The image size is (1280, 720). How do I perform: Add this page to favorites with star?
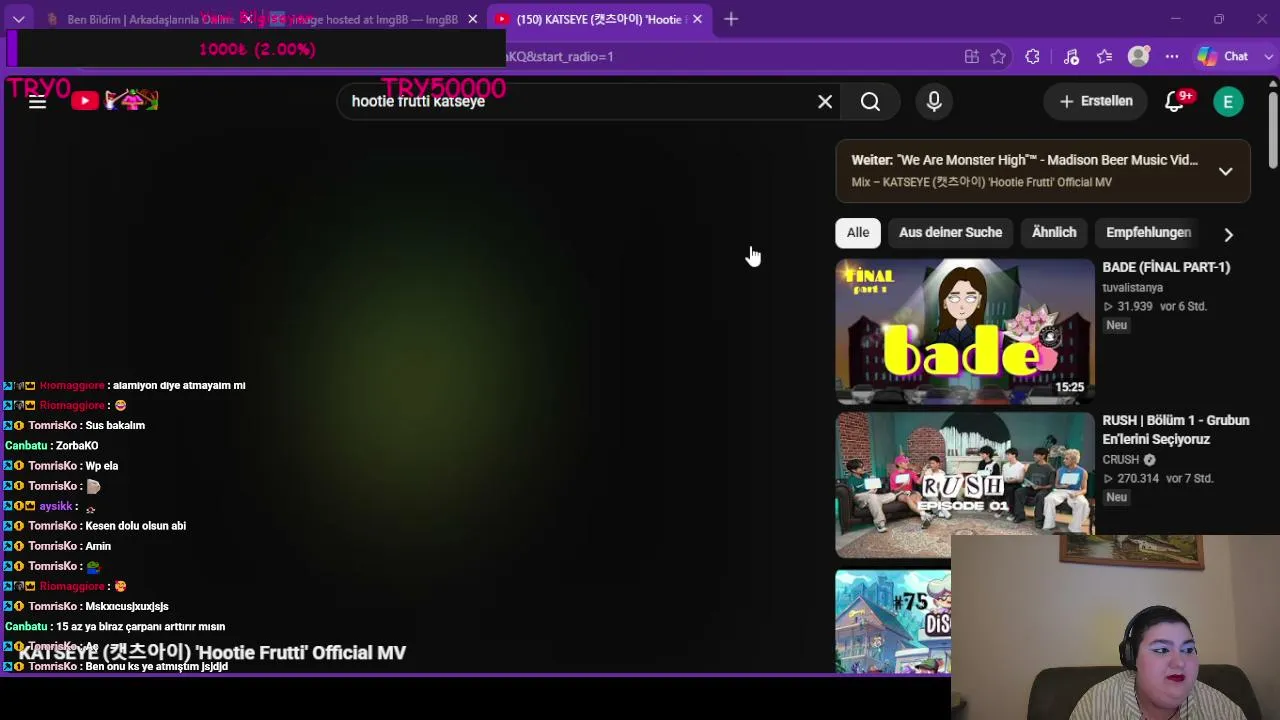coord(998,57)
